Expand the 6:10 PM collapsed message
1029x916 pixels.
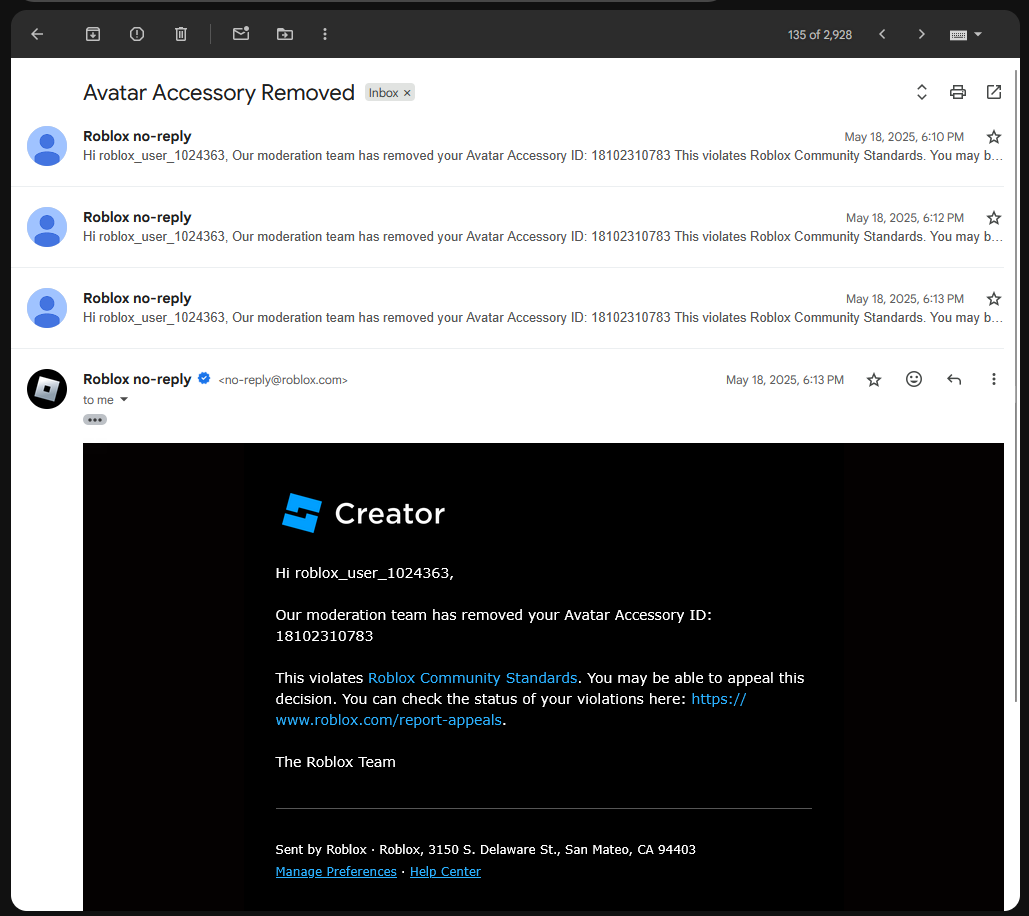tap(508, 146)
